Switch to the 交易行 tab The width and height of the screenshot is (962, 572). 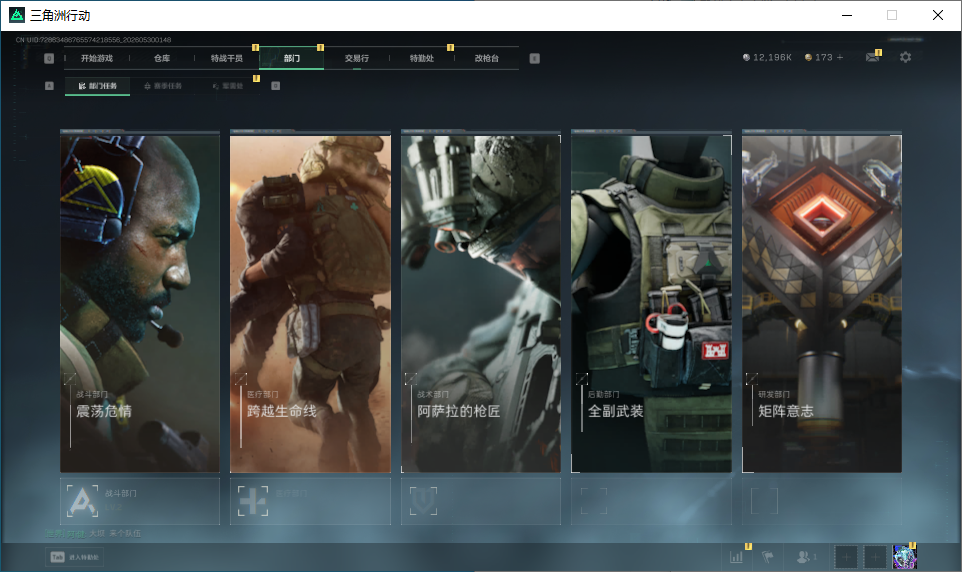point(356,58)
